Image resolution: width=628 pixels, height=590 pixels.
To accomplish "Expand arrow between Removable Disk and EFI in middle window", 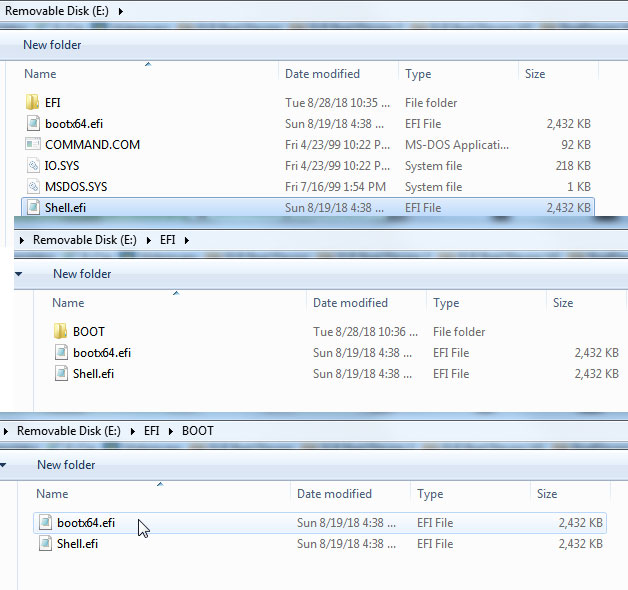I will tap(149, 240).
